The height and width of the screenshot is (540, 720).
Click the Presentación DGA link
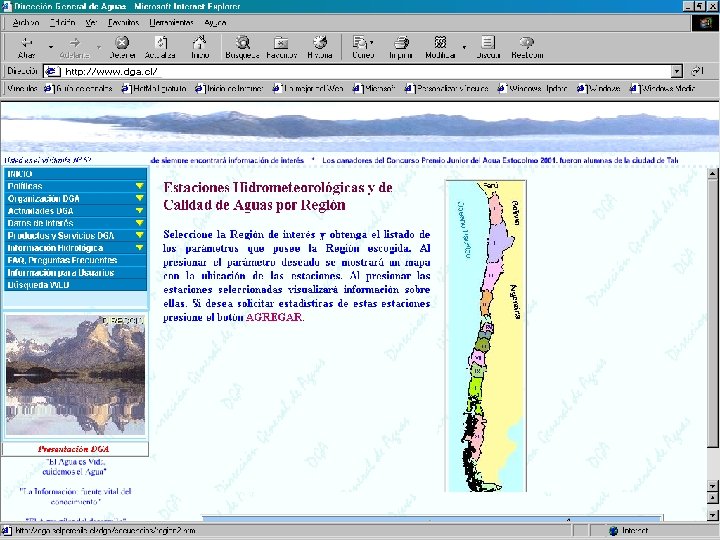(73, 449)
